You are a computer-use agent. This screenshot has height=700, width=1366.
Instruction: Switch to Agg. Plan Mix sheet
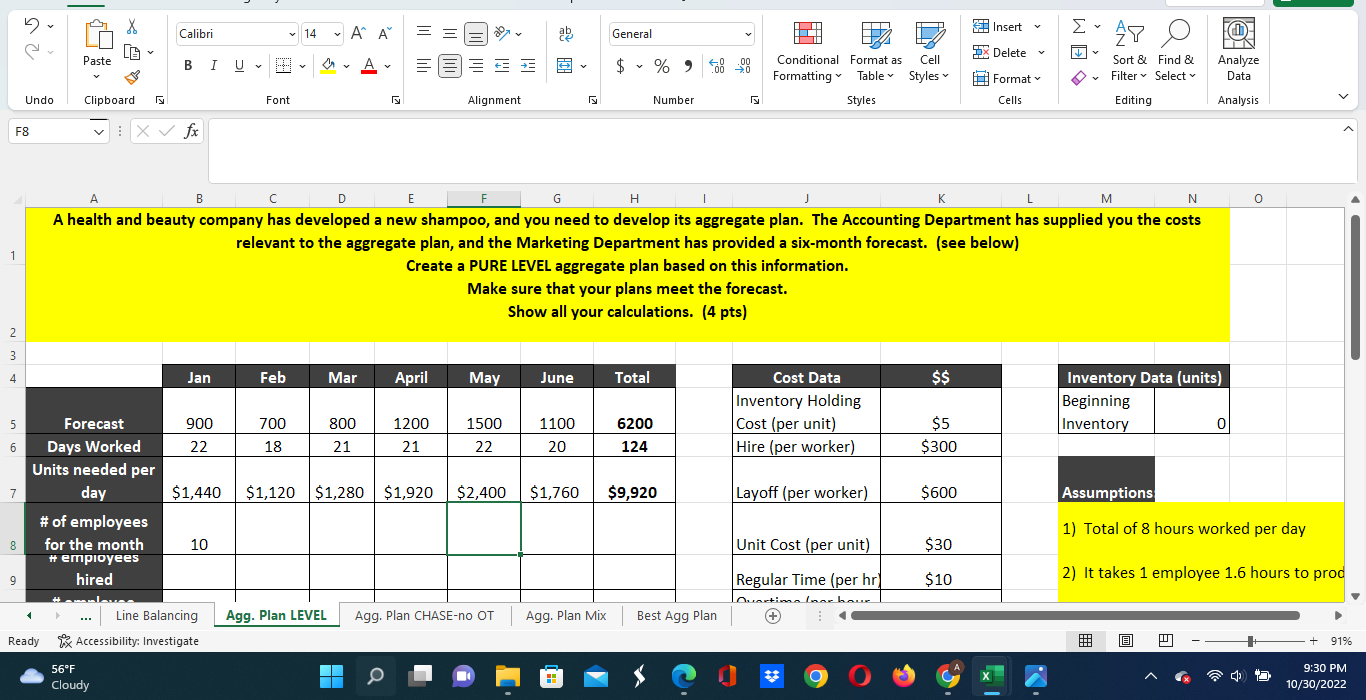pyautogui.click(x=566, y=616)
